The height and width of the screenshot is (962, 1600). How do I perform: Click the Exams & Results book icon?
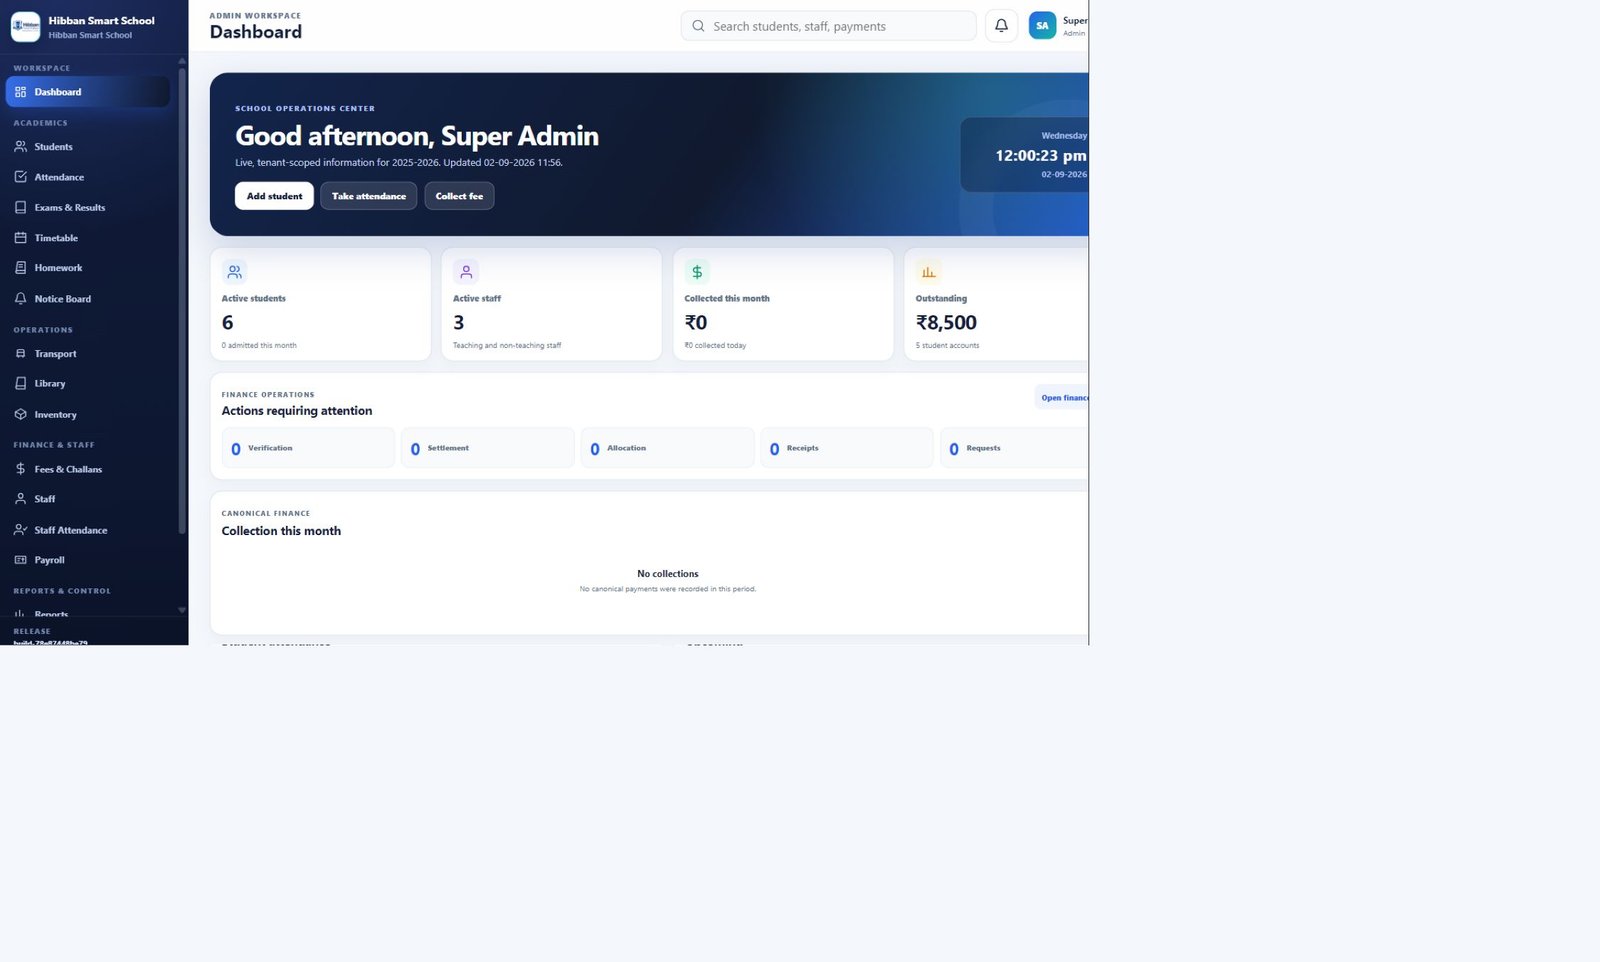coord(20,208)
